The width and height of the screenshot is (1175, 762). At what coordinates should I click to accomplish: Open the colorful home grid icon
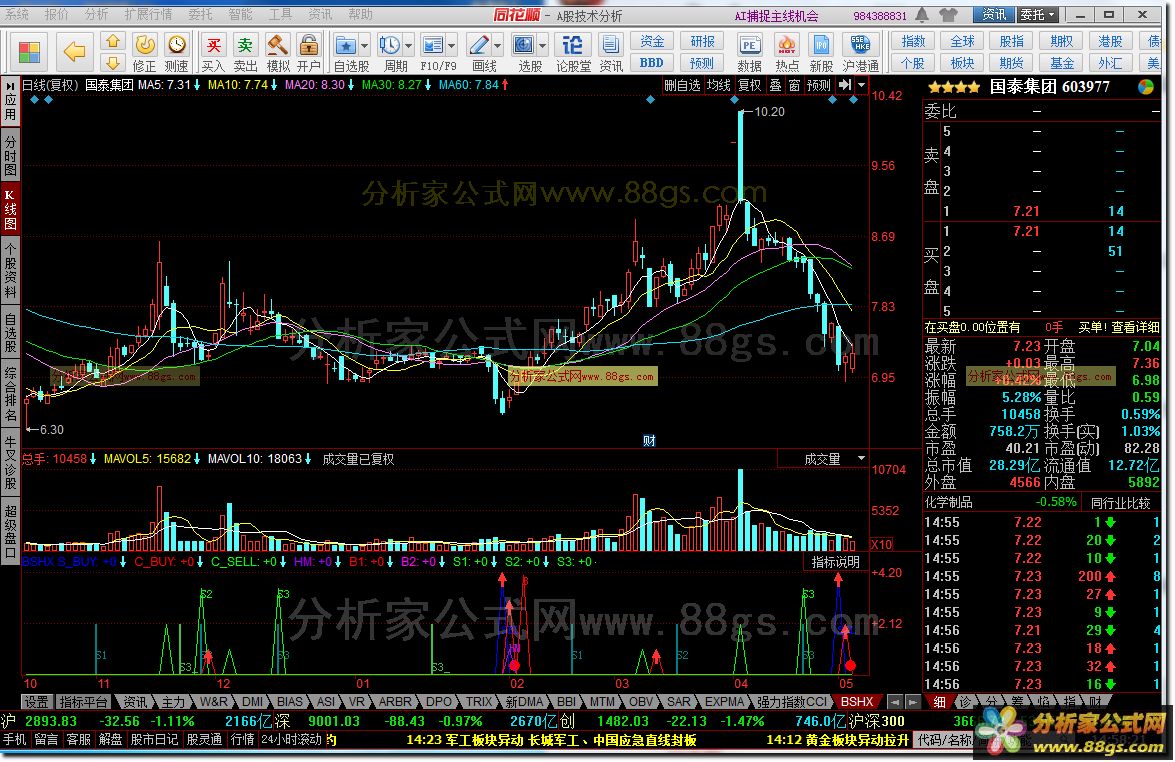coord(29,52)
